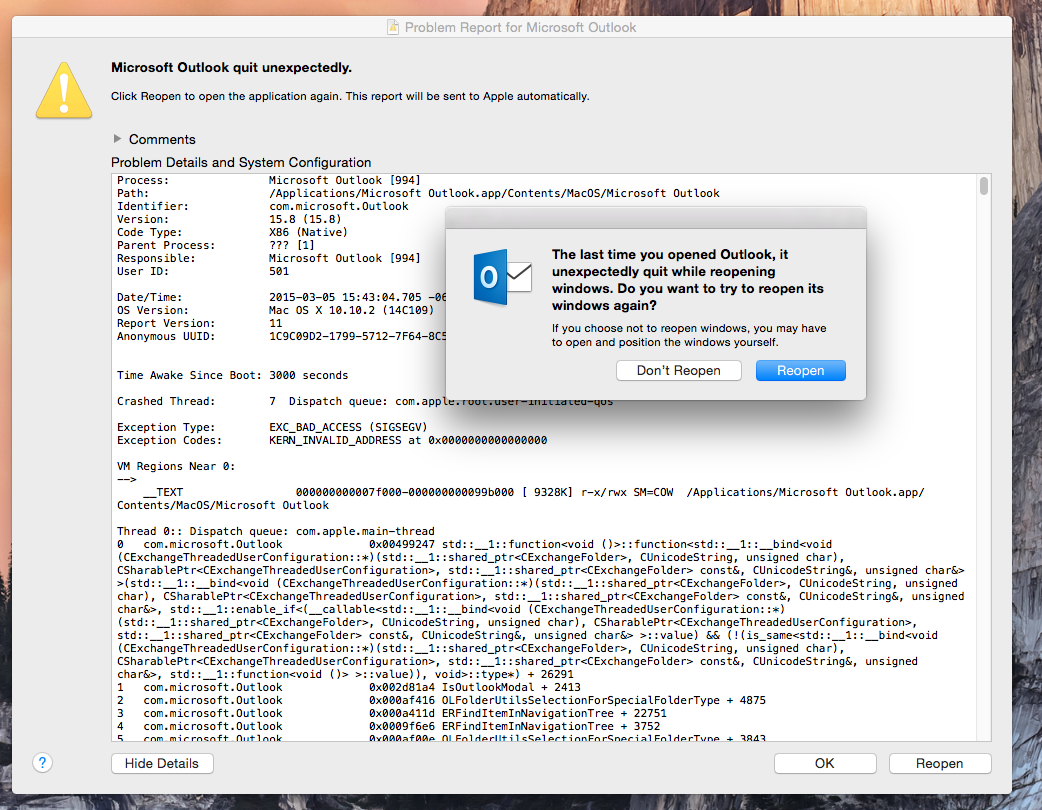This screenshot has width=1042, height=810.
Task: Expand the Comments disclosure triangle
Action: point(118,139)
